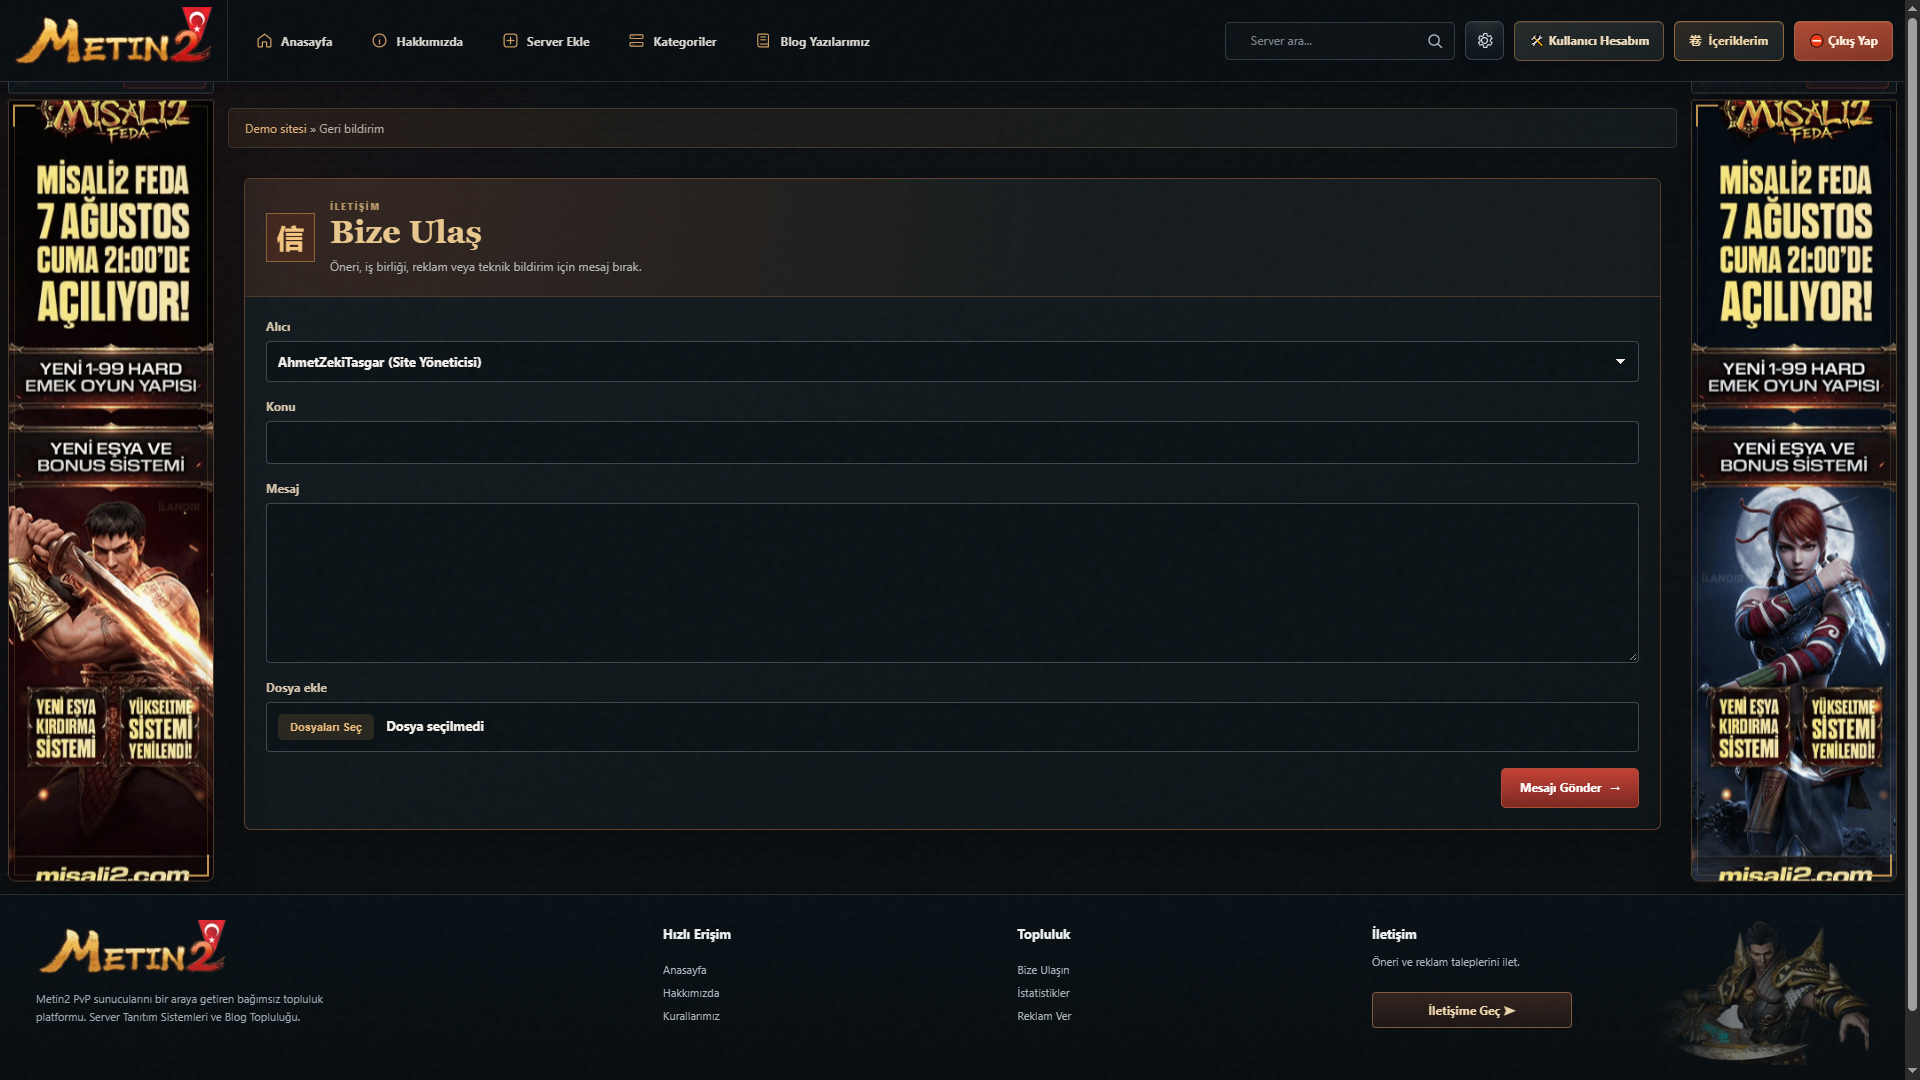Expand the Alıcı recipient dropdown
This screenshot has width=1920, height=1080.
click(x=952, y=362)
